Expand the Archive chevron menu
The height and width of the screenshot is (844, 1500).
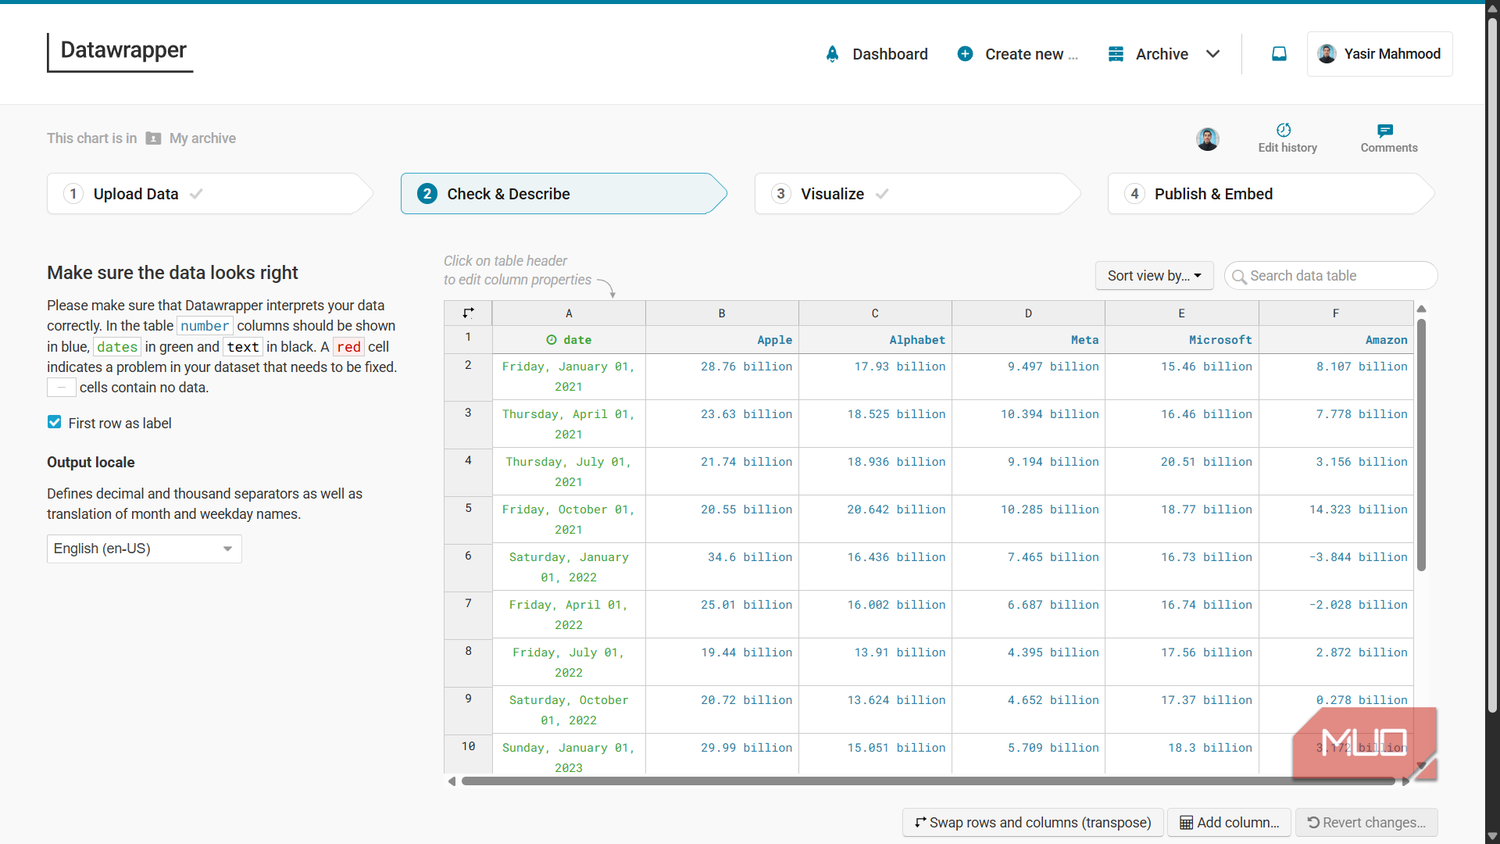1213,54
